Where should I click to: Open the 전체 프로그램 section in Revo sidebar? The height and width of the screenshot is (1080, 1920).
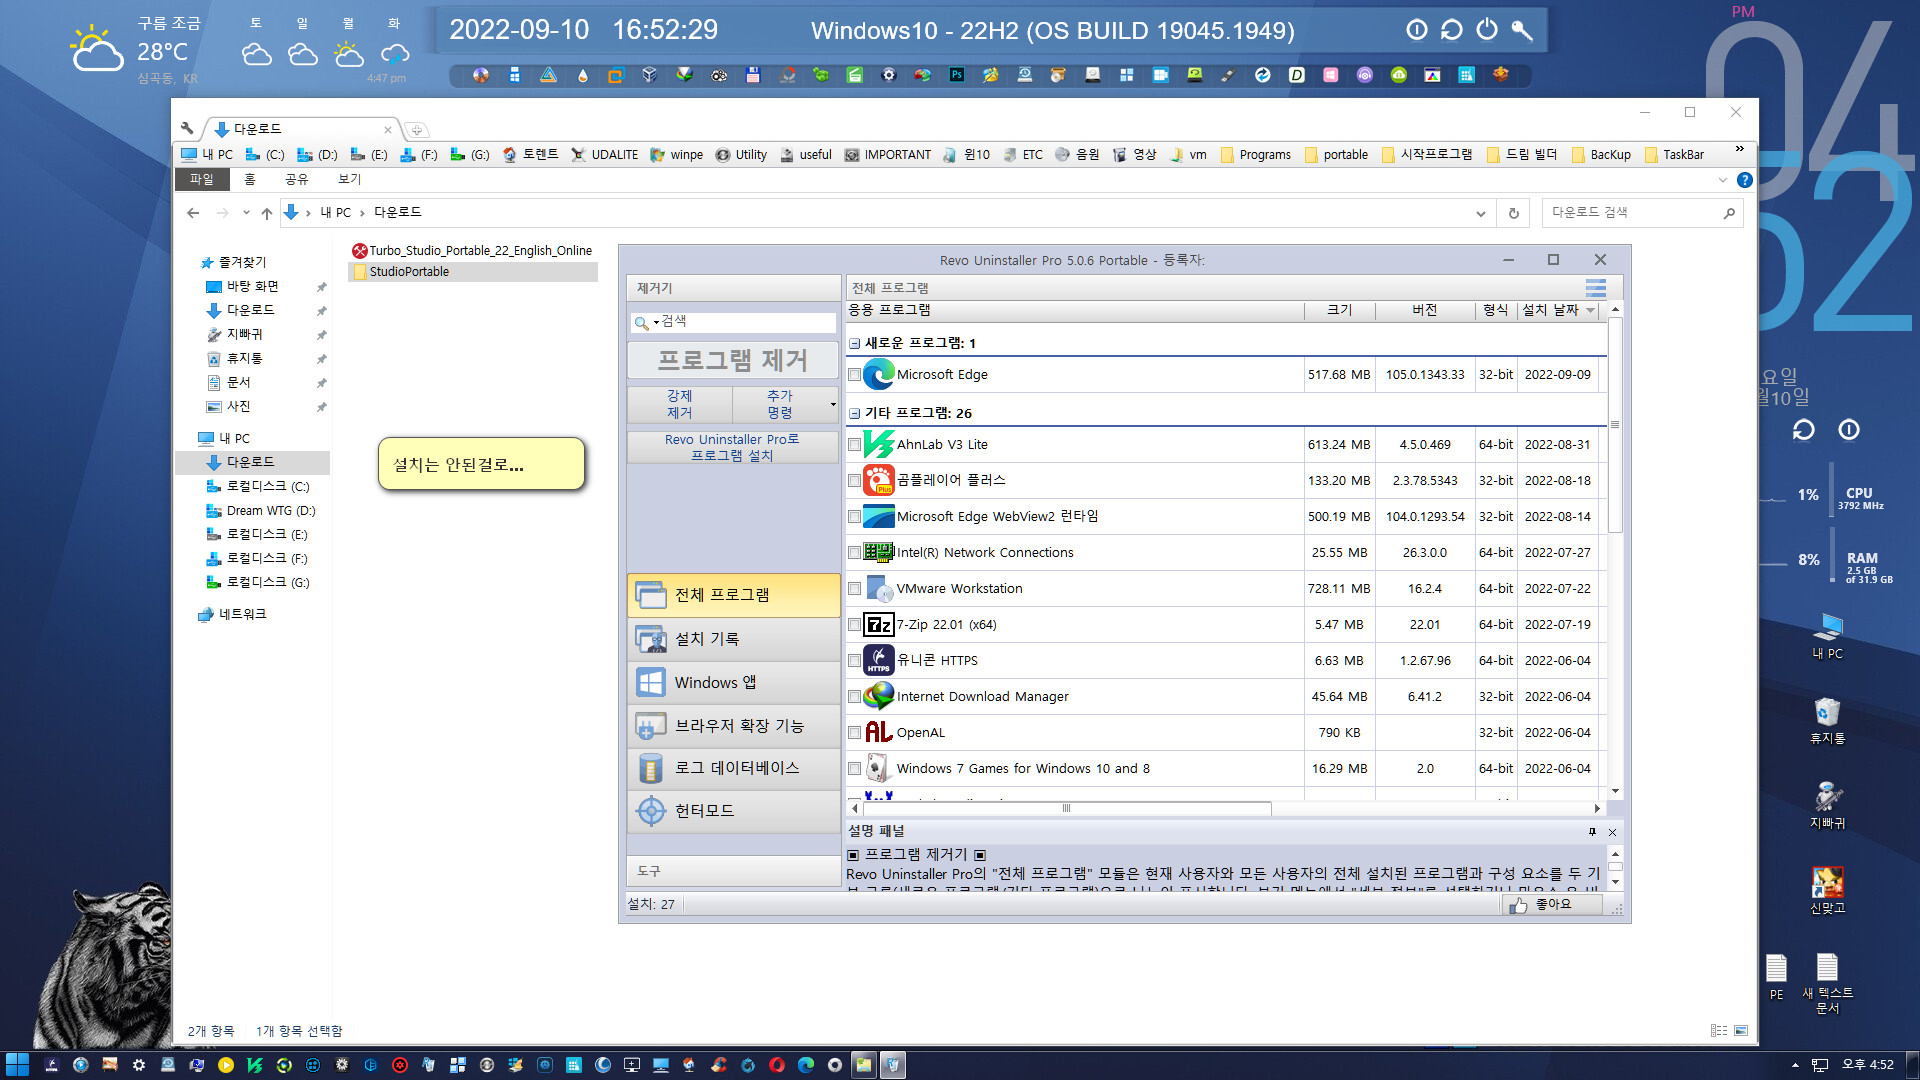point(733,595)
